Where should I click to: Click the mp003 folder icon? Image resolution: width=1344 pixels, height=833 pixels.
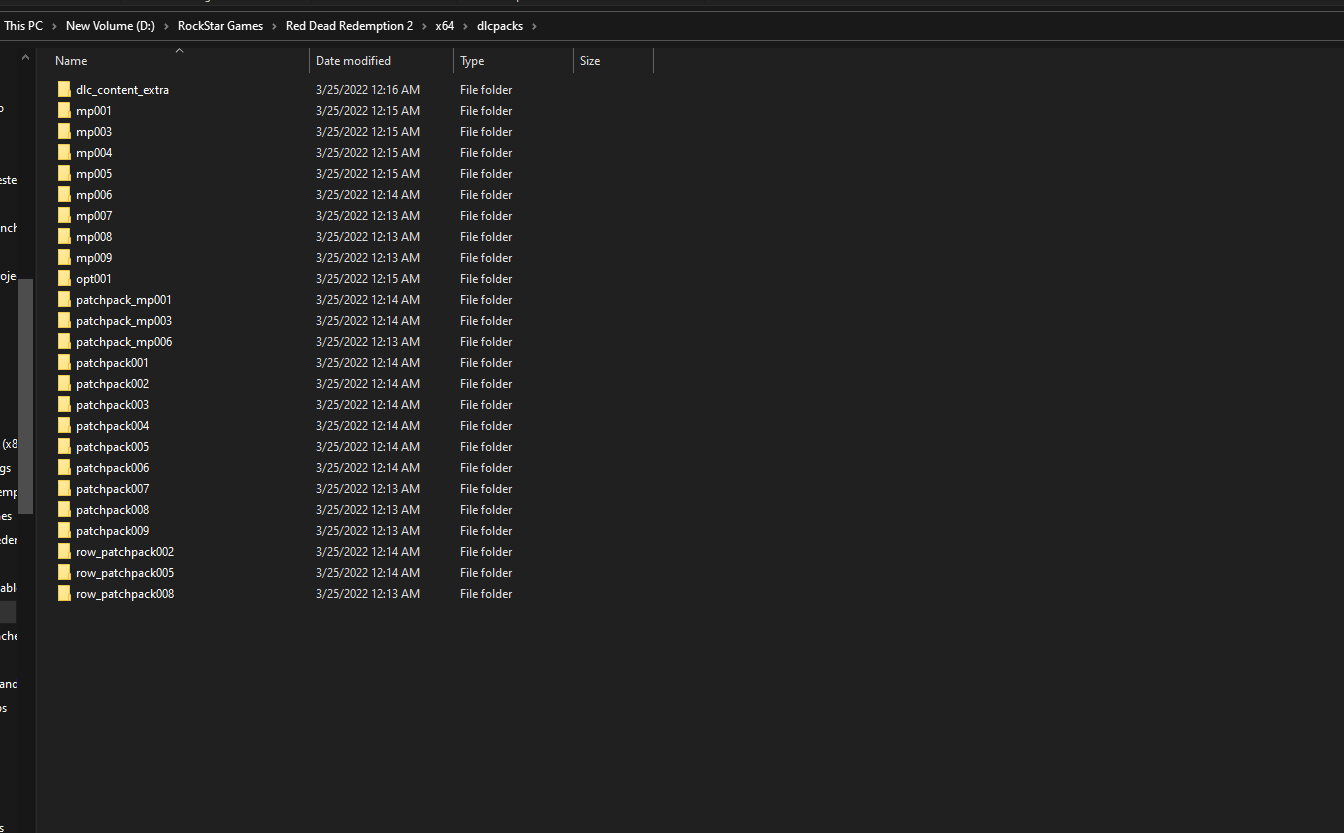(64, 132)
